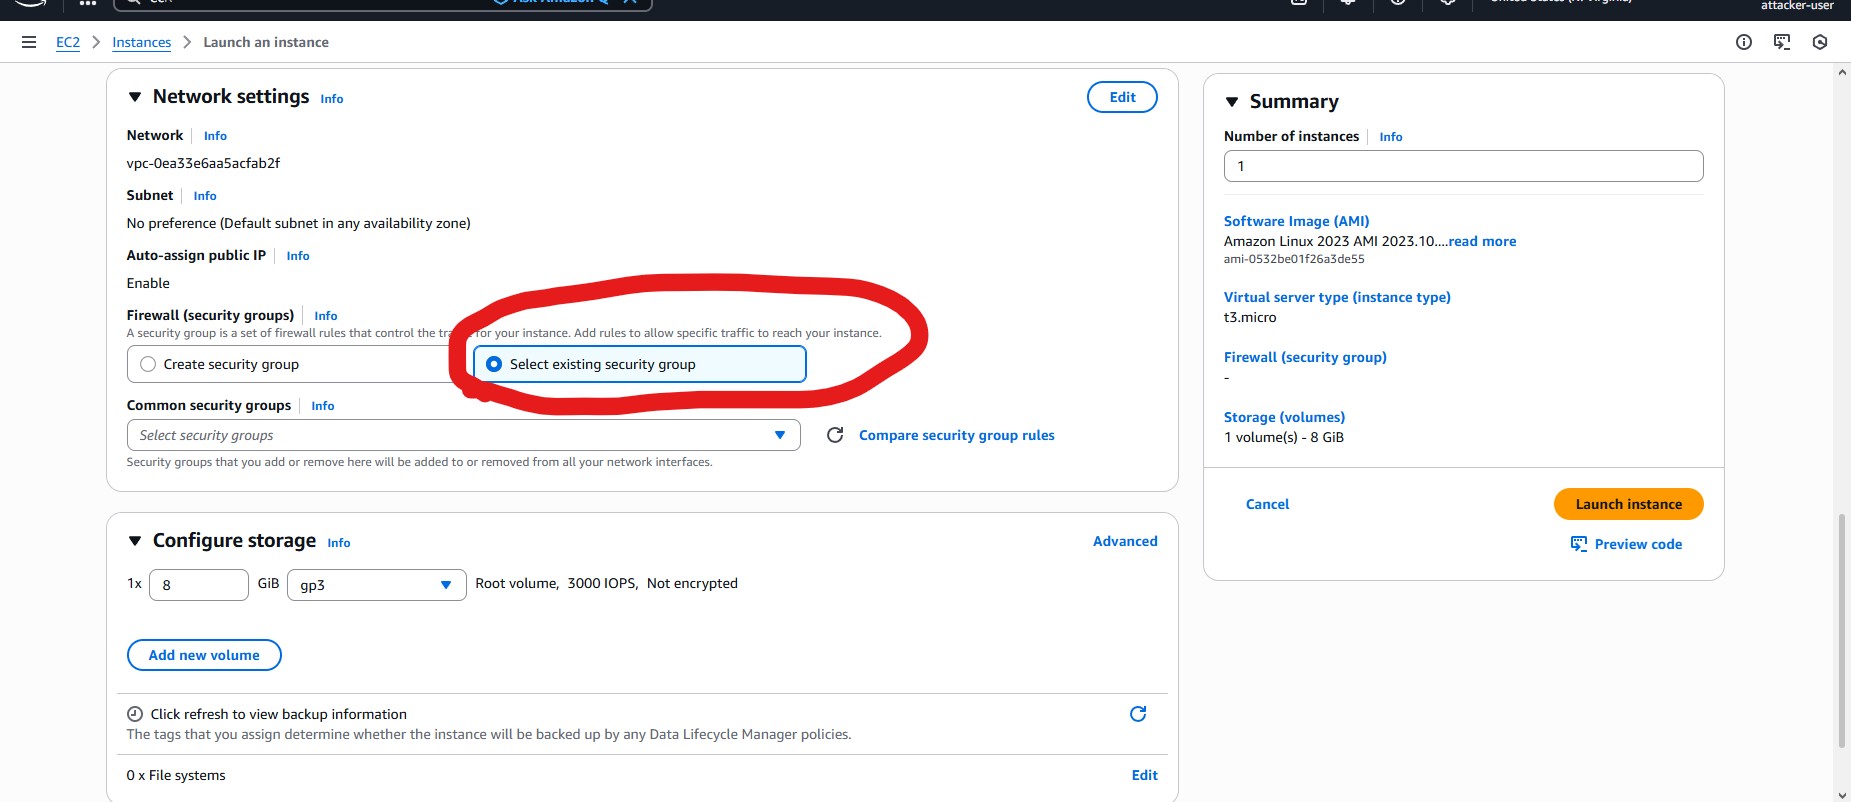Open the info panel icon in header
Image resolution: width=1851 pixels, height=802 pixels.
1744,42
